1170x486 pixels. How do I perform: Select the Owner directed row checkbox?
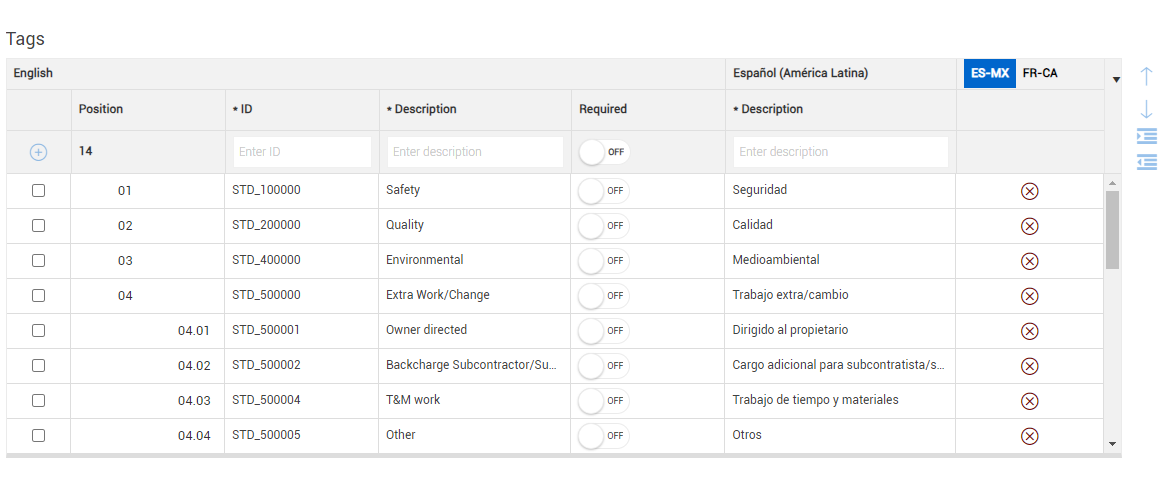[x=39, y=330]
